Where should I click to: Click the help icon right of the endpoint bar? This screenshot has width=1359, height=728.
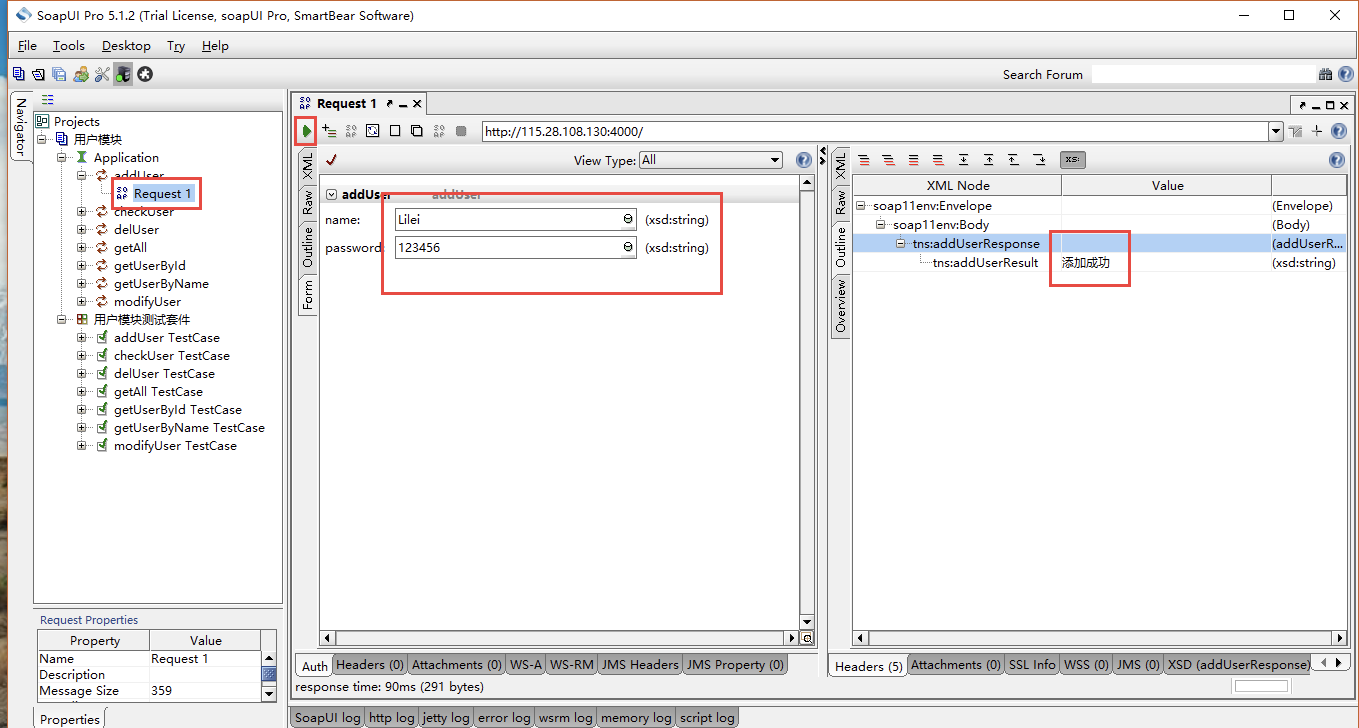[x=1339, y=131]
